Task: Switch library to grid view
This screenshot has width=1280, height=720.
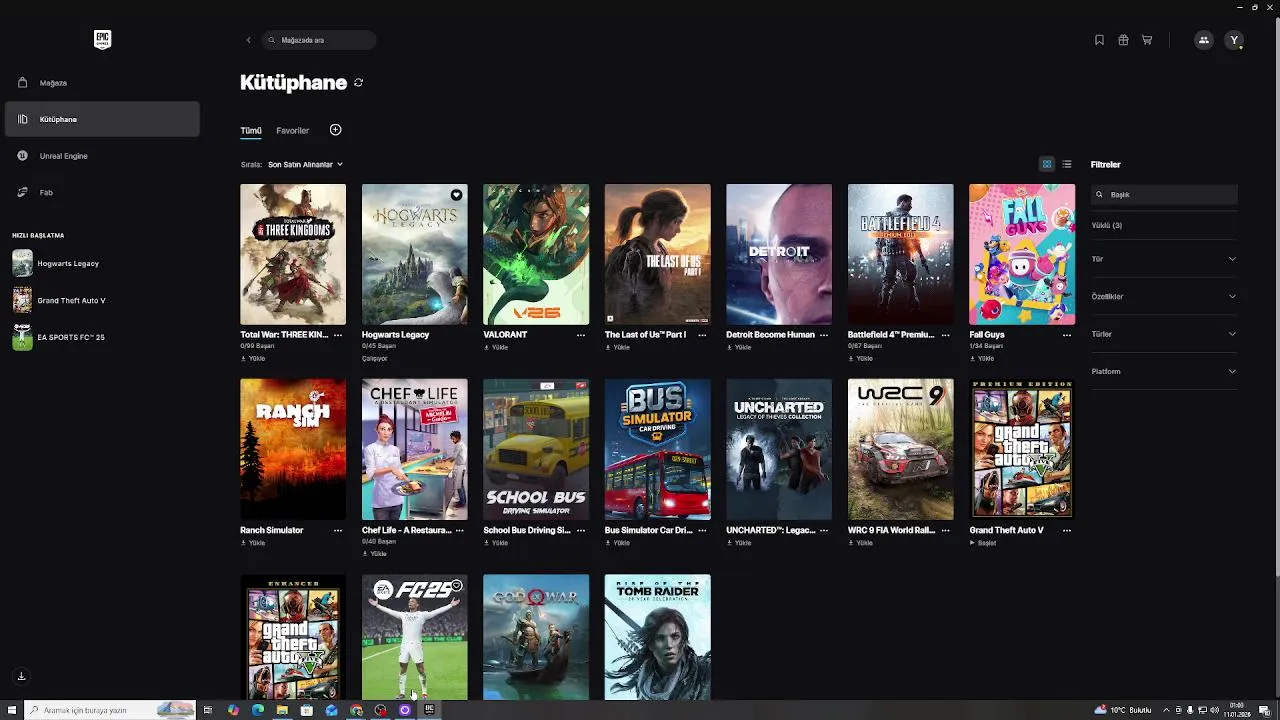Action: (x=1047, y=164)
